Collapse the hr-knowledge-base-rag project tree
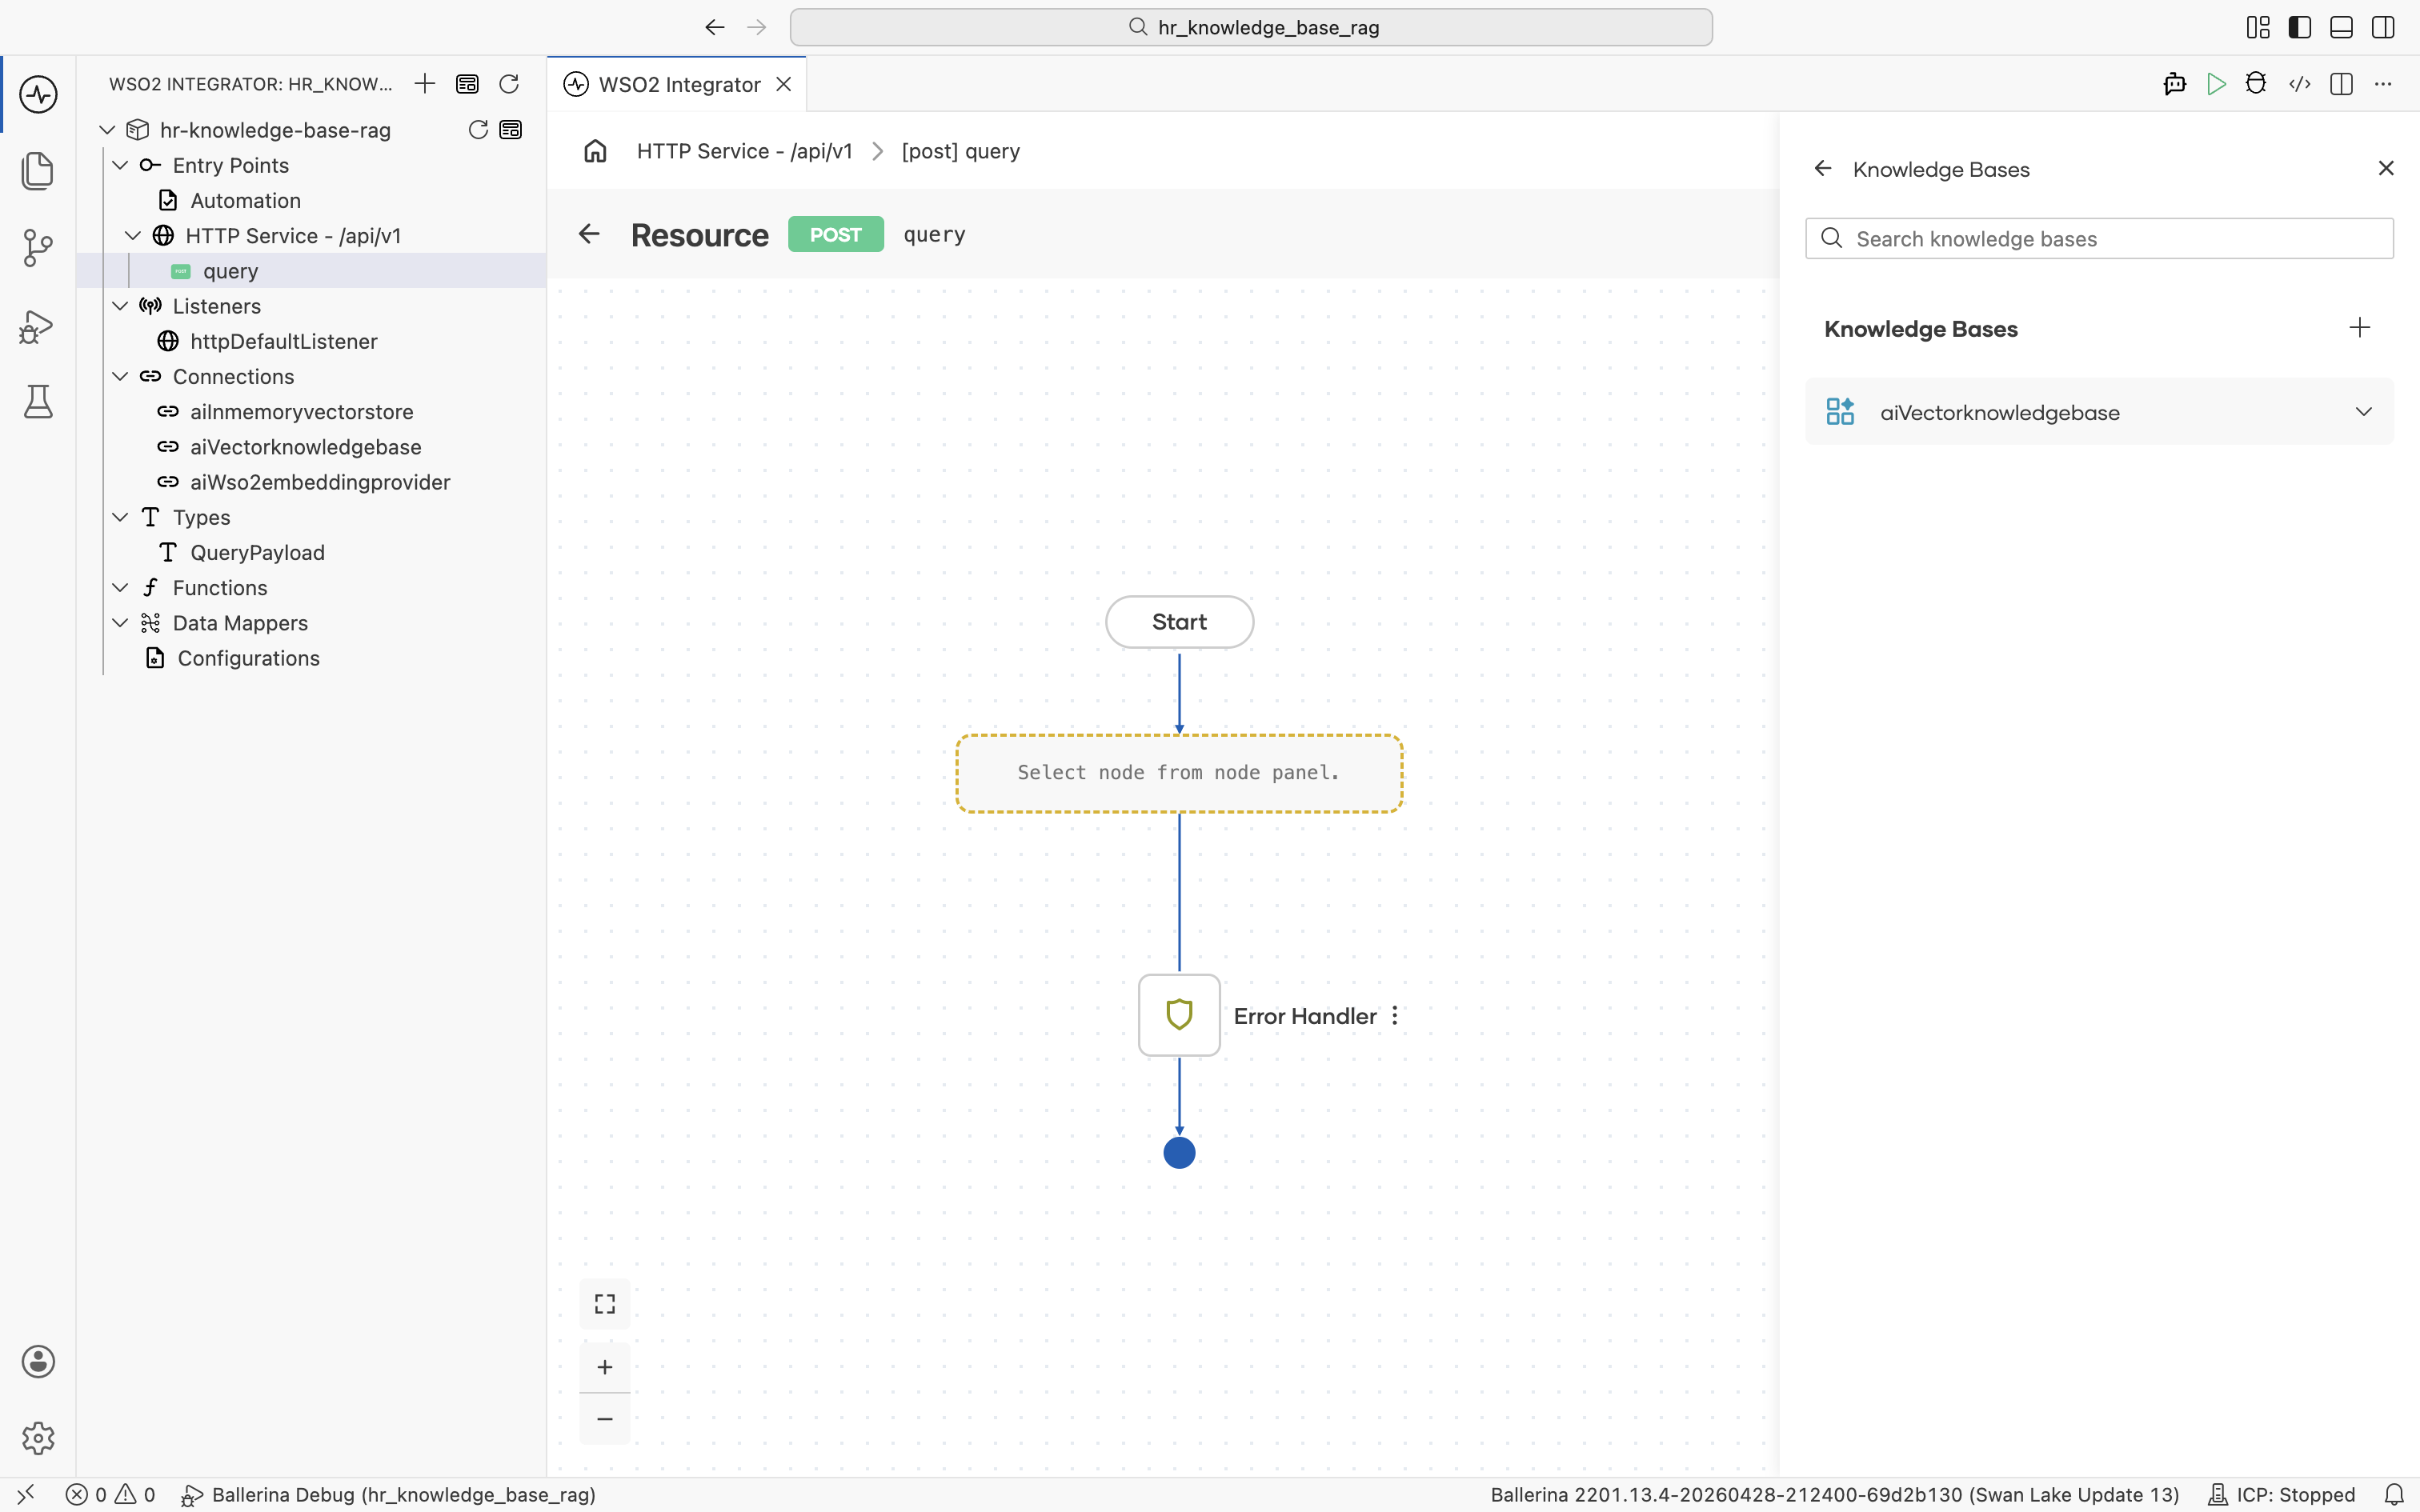The height and width of the screenshot is (1512, 2420). tap(107, 130)
